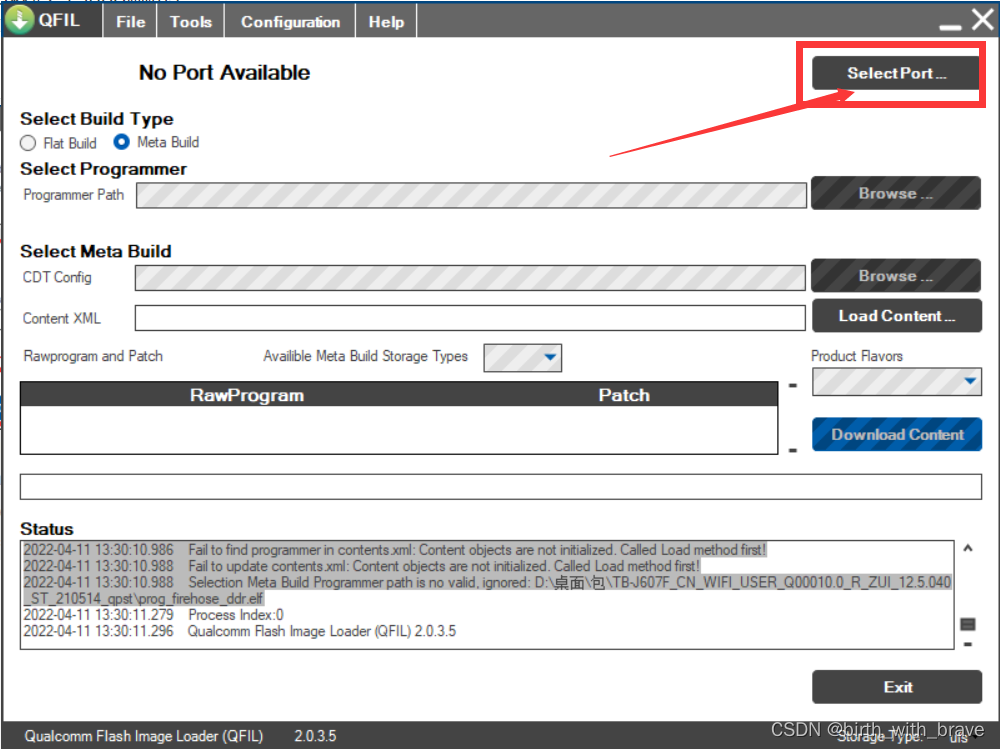Open the Product Flavors dropdown

coord(897,382)
